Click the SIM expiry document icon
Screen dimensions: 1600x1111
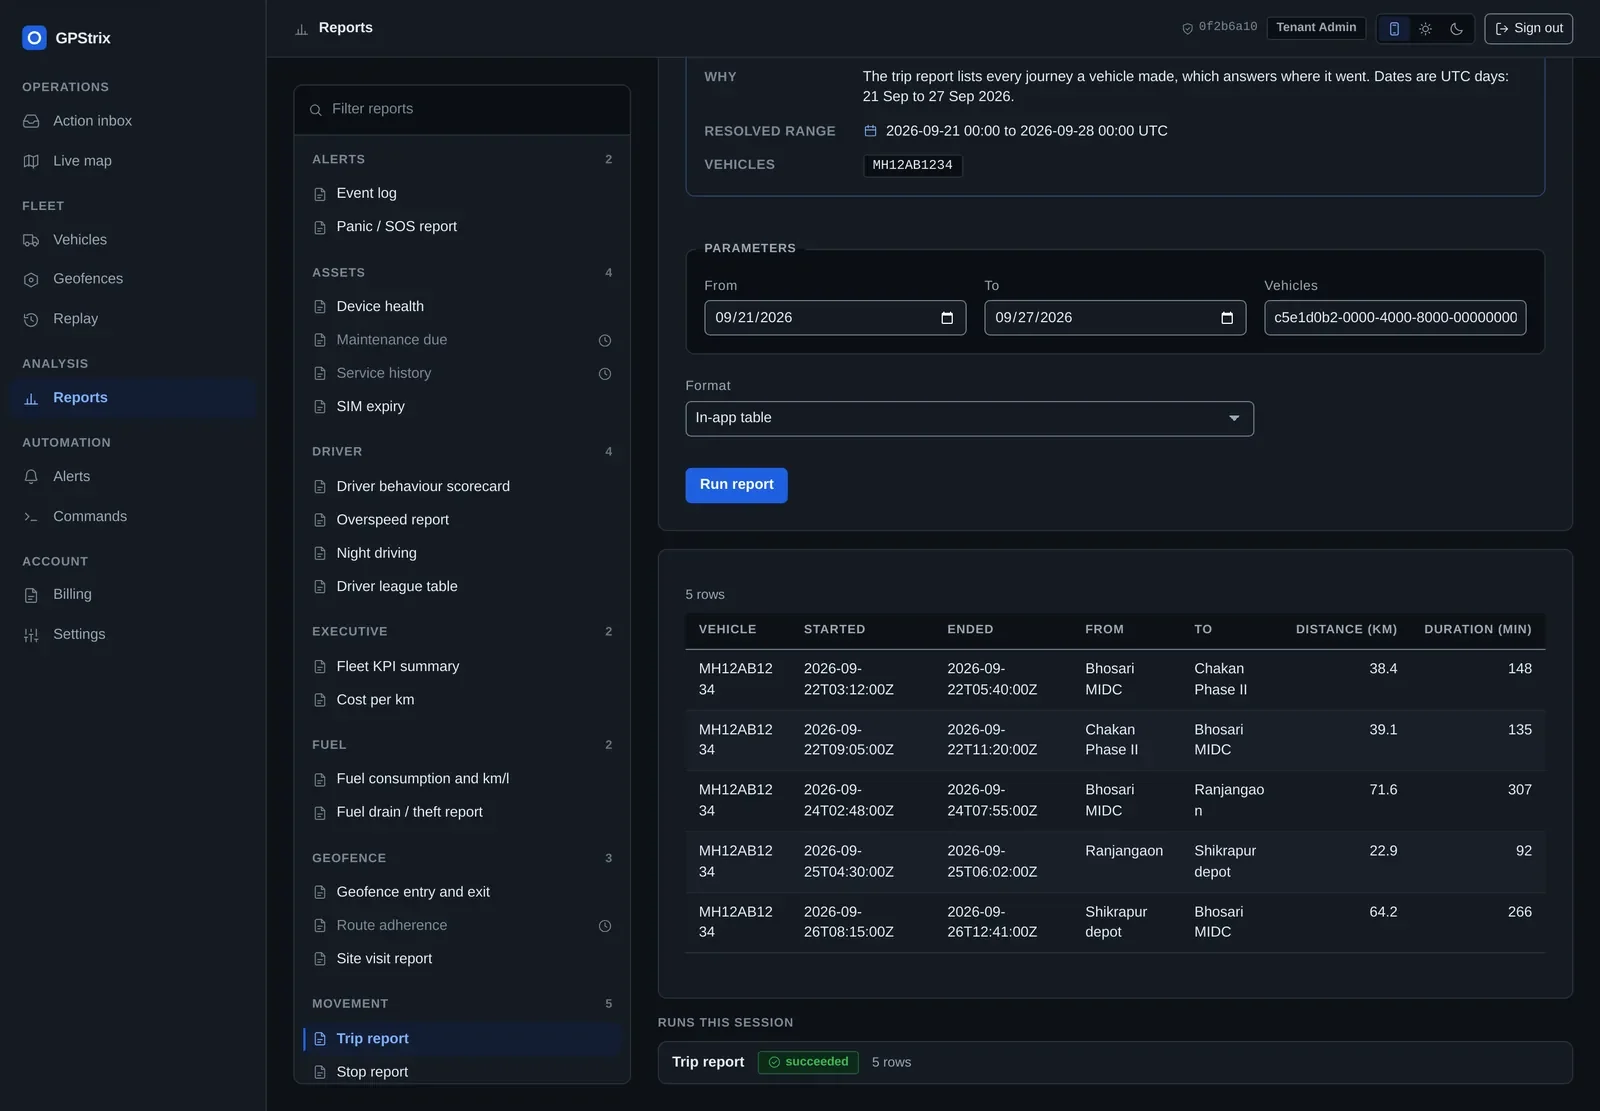320,407
